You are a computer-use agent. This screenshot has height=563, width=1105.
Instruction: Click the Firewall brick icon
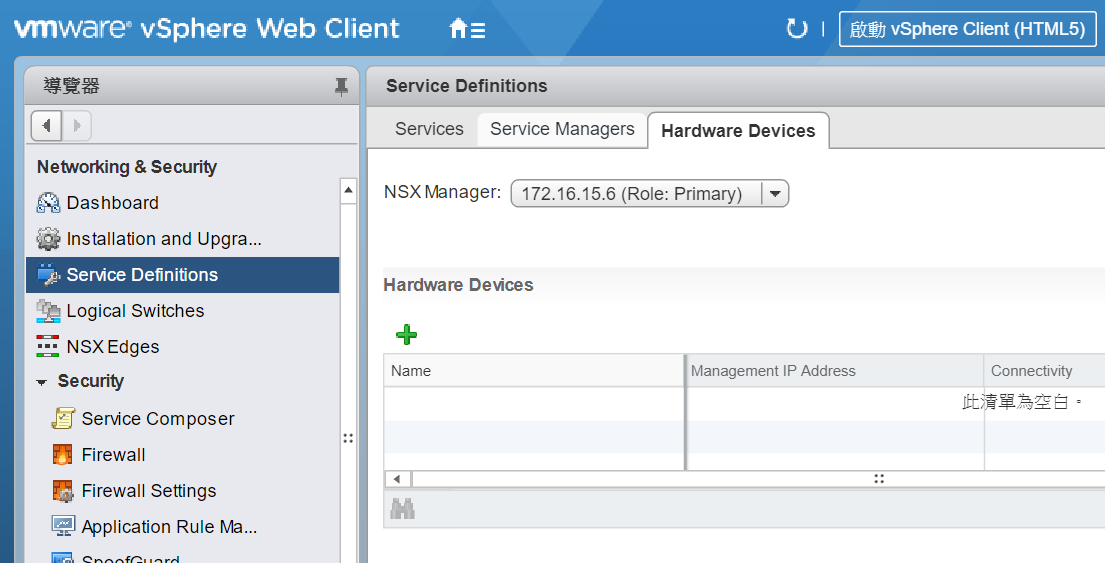click(x=63, y=454)
